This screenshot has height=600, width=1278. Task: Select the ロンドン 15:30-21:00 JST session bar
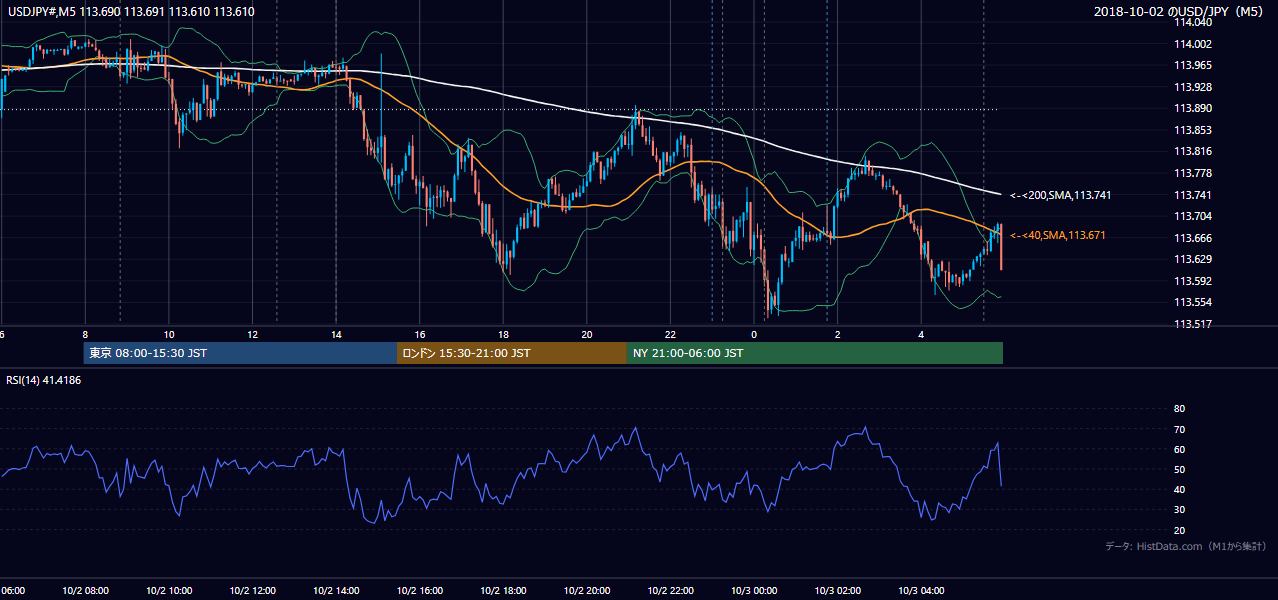coord(512,353)
